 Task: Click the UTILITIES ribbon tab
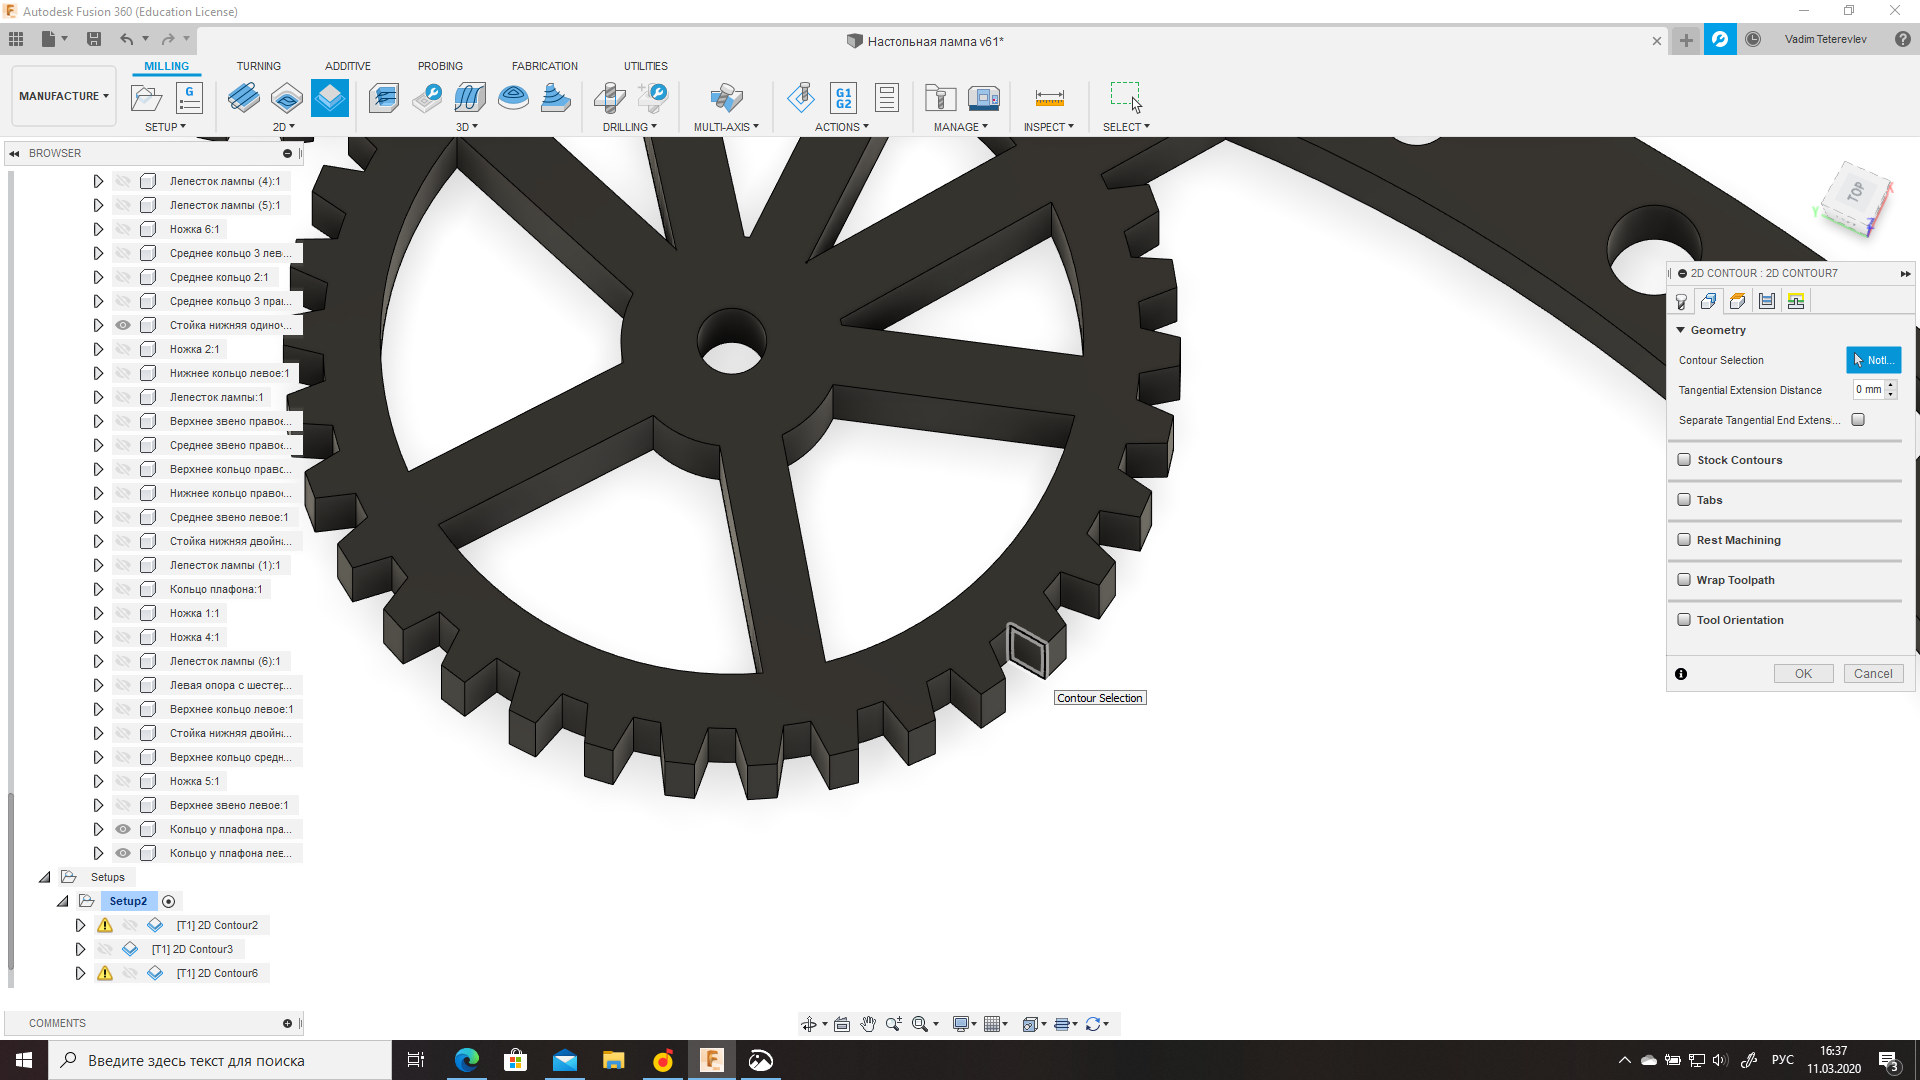coord(645,66)
